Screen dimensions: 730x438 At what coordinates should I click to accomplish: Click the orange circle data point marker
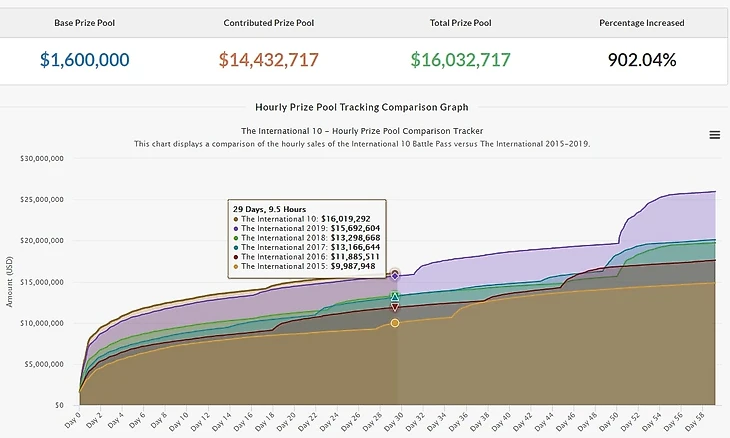click(395, 323)
